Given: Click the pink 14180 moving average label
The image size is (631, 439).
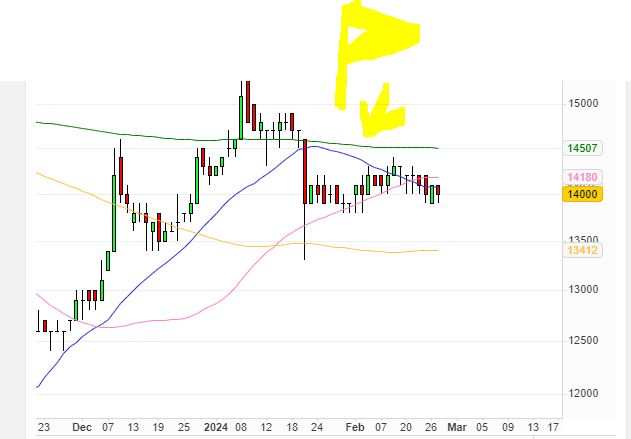Looking at the screenshot, I should (x=582, y=177).
